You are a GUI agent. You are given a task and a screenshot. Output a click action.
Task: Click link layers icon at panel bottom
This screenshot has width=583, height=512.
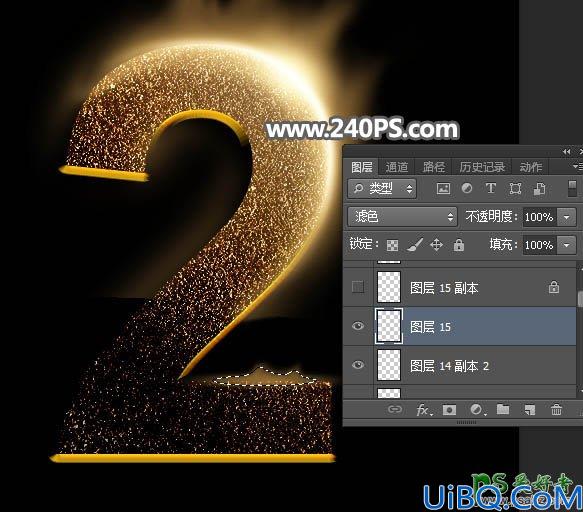[394, 410]
